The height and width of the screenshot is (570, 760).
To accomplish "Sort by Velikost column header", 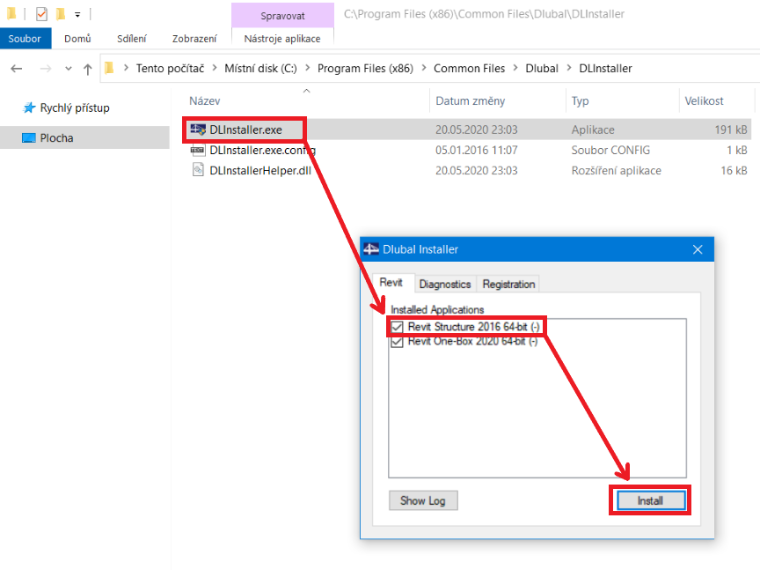I will click(704, 101).
